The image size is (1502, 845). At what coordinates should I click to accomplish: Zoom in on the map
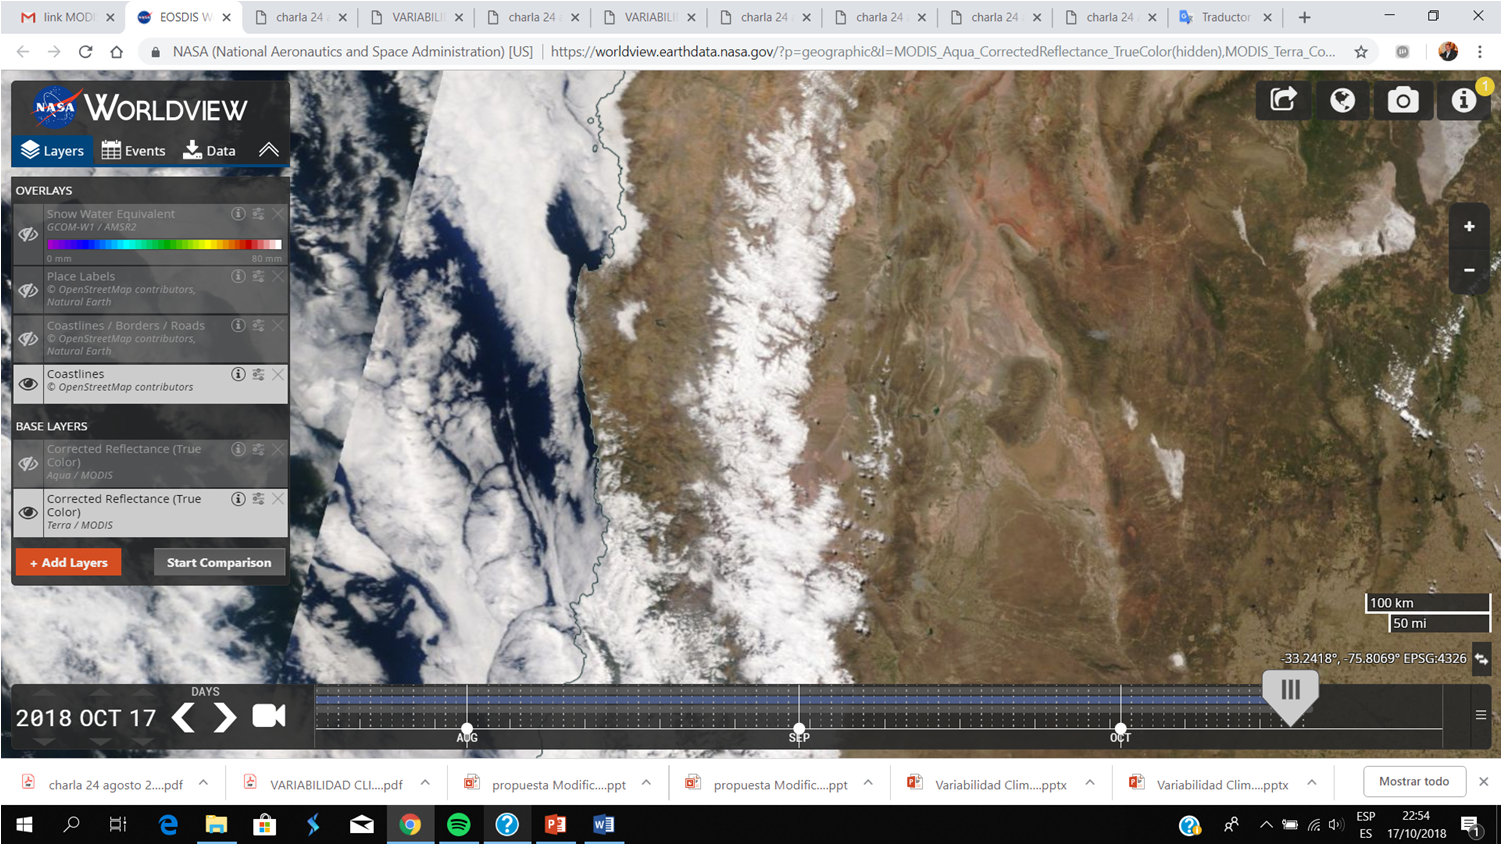pos(1469,227)
